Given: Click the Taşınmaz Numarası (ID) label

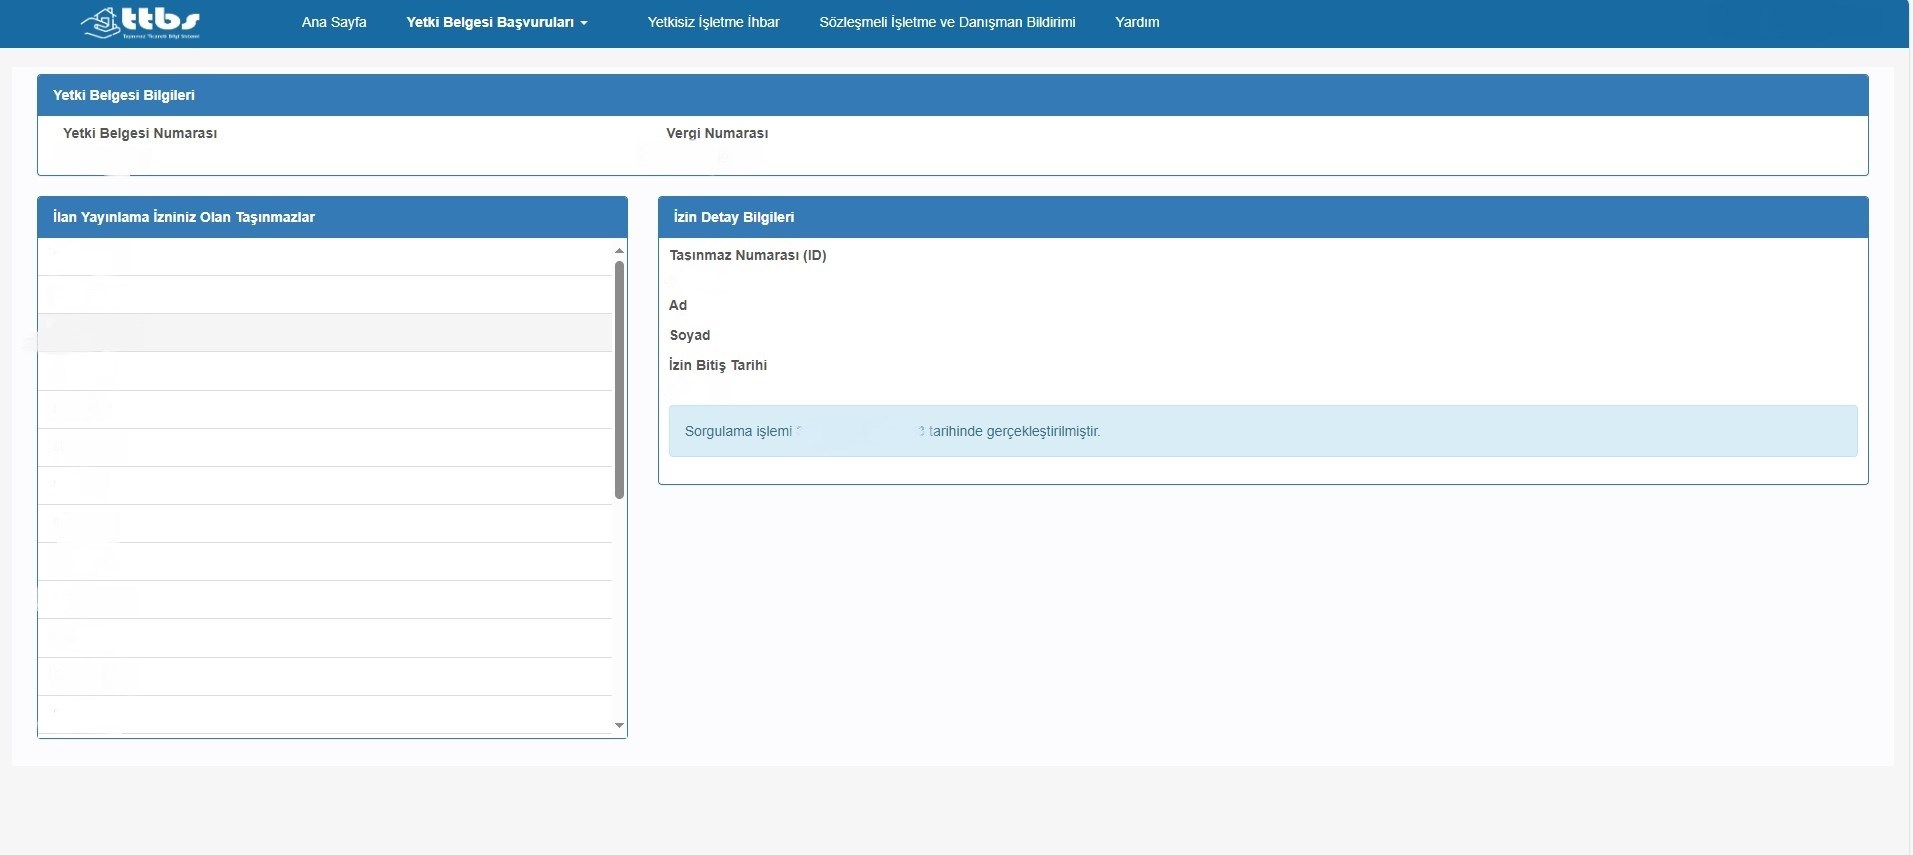Looking at the screenshot, I should pyautogui.click(x=748, y=255).
